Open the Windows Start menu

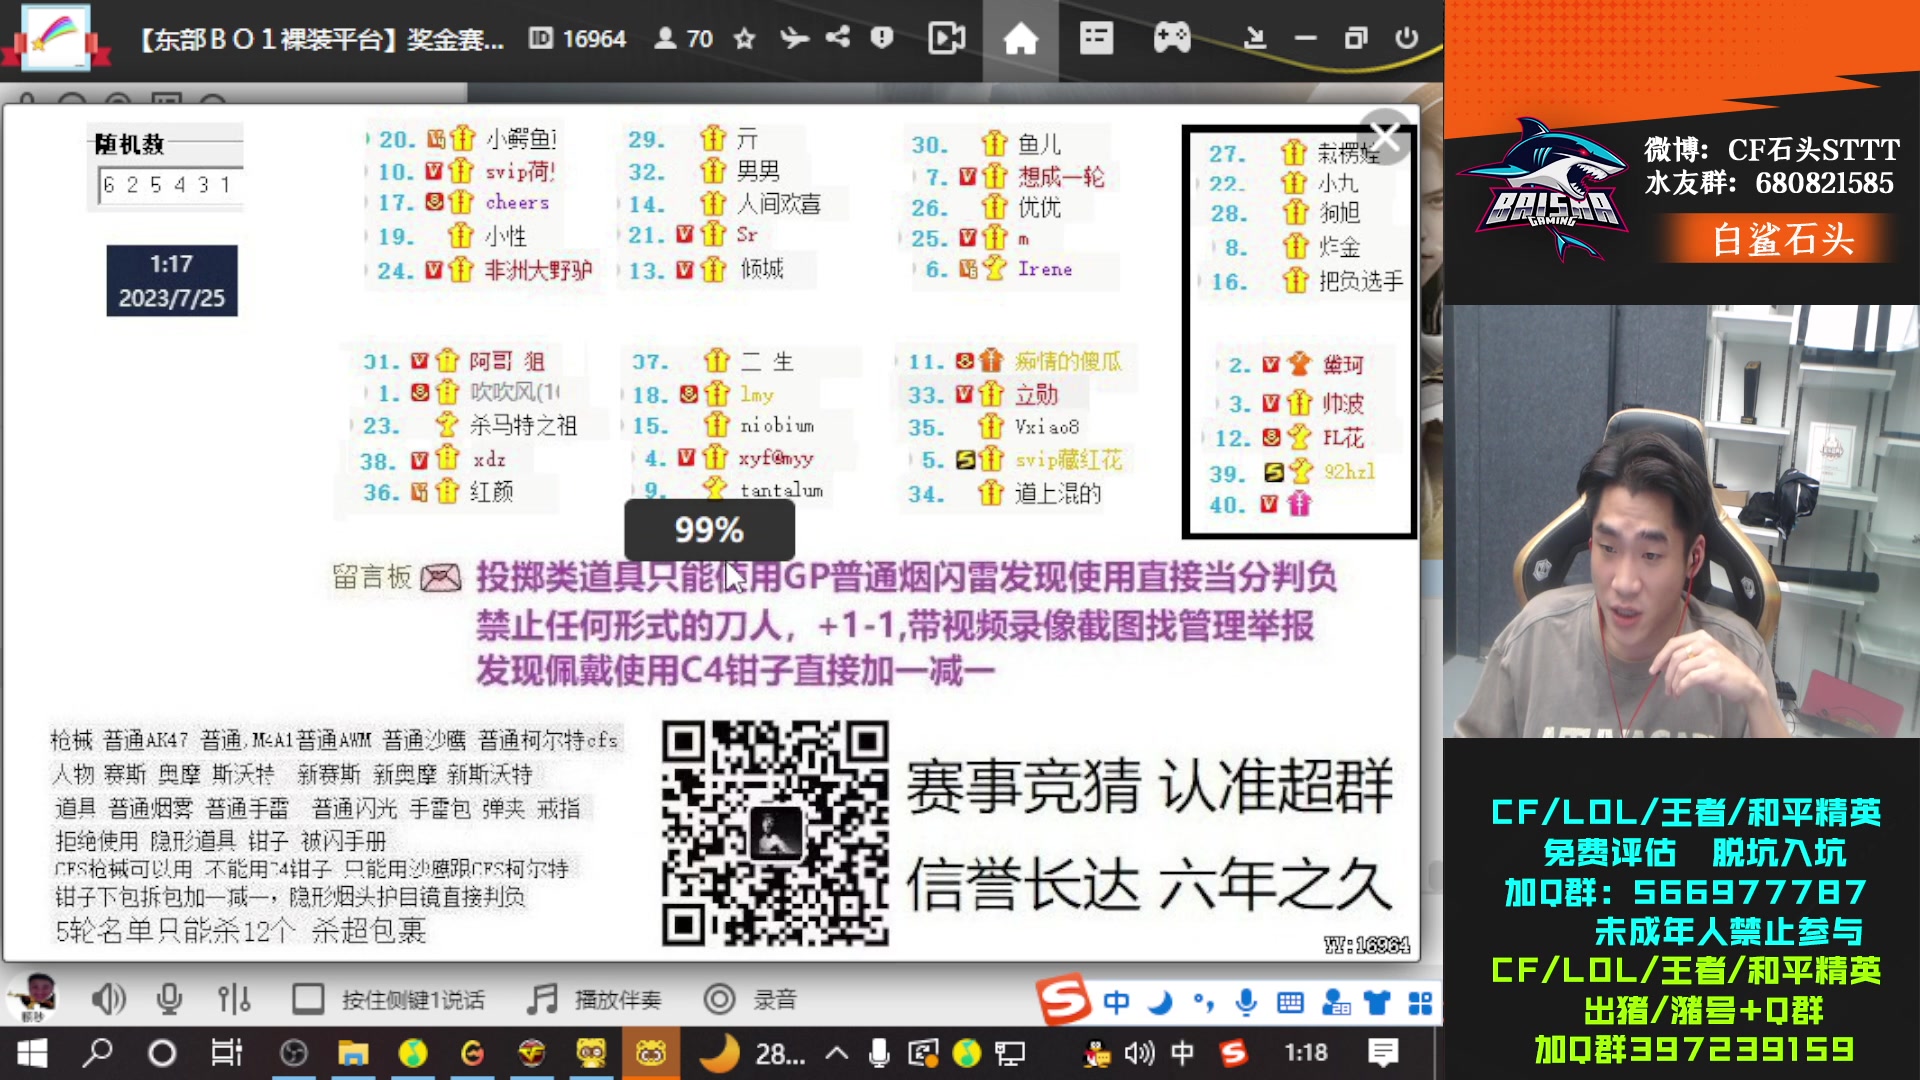32,1053
